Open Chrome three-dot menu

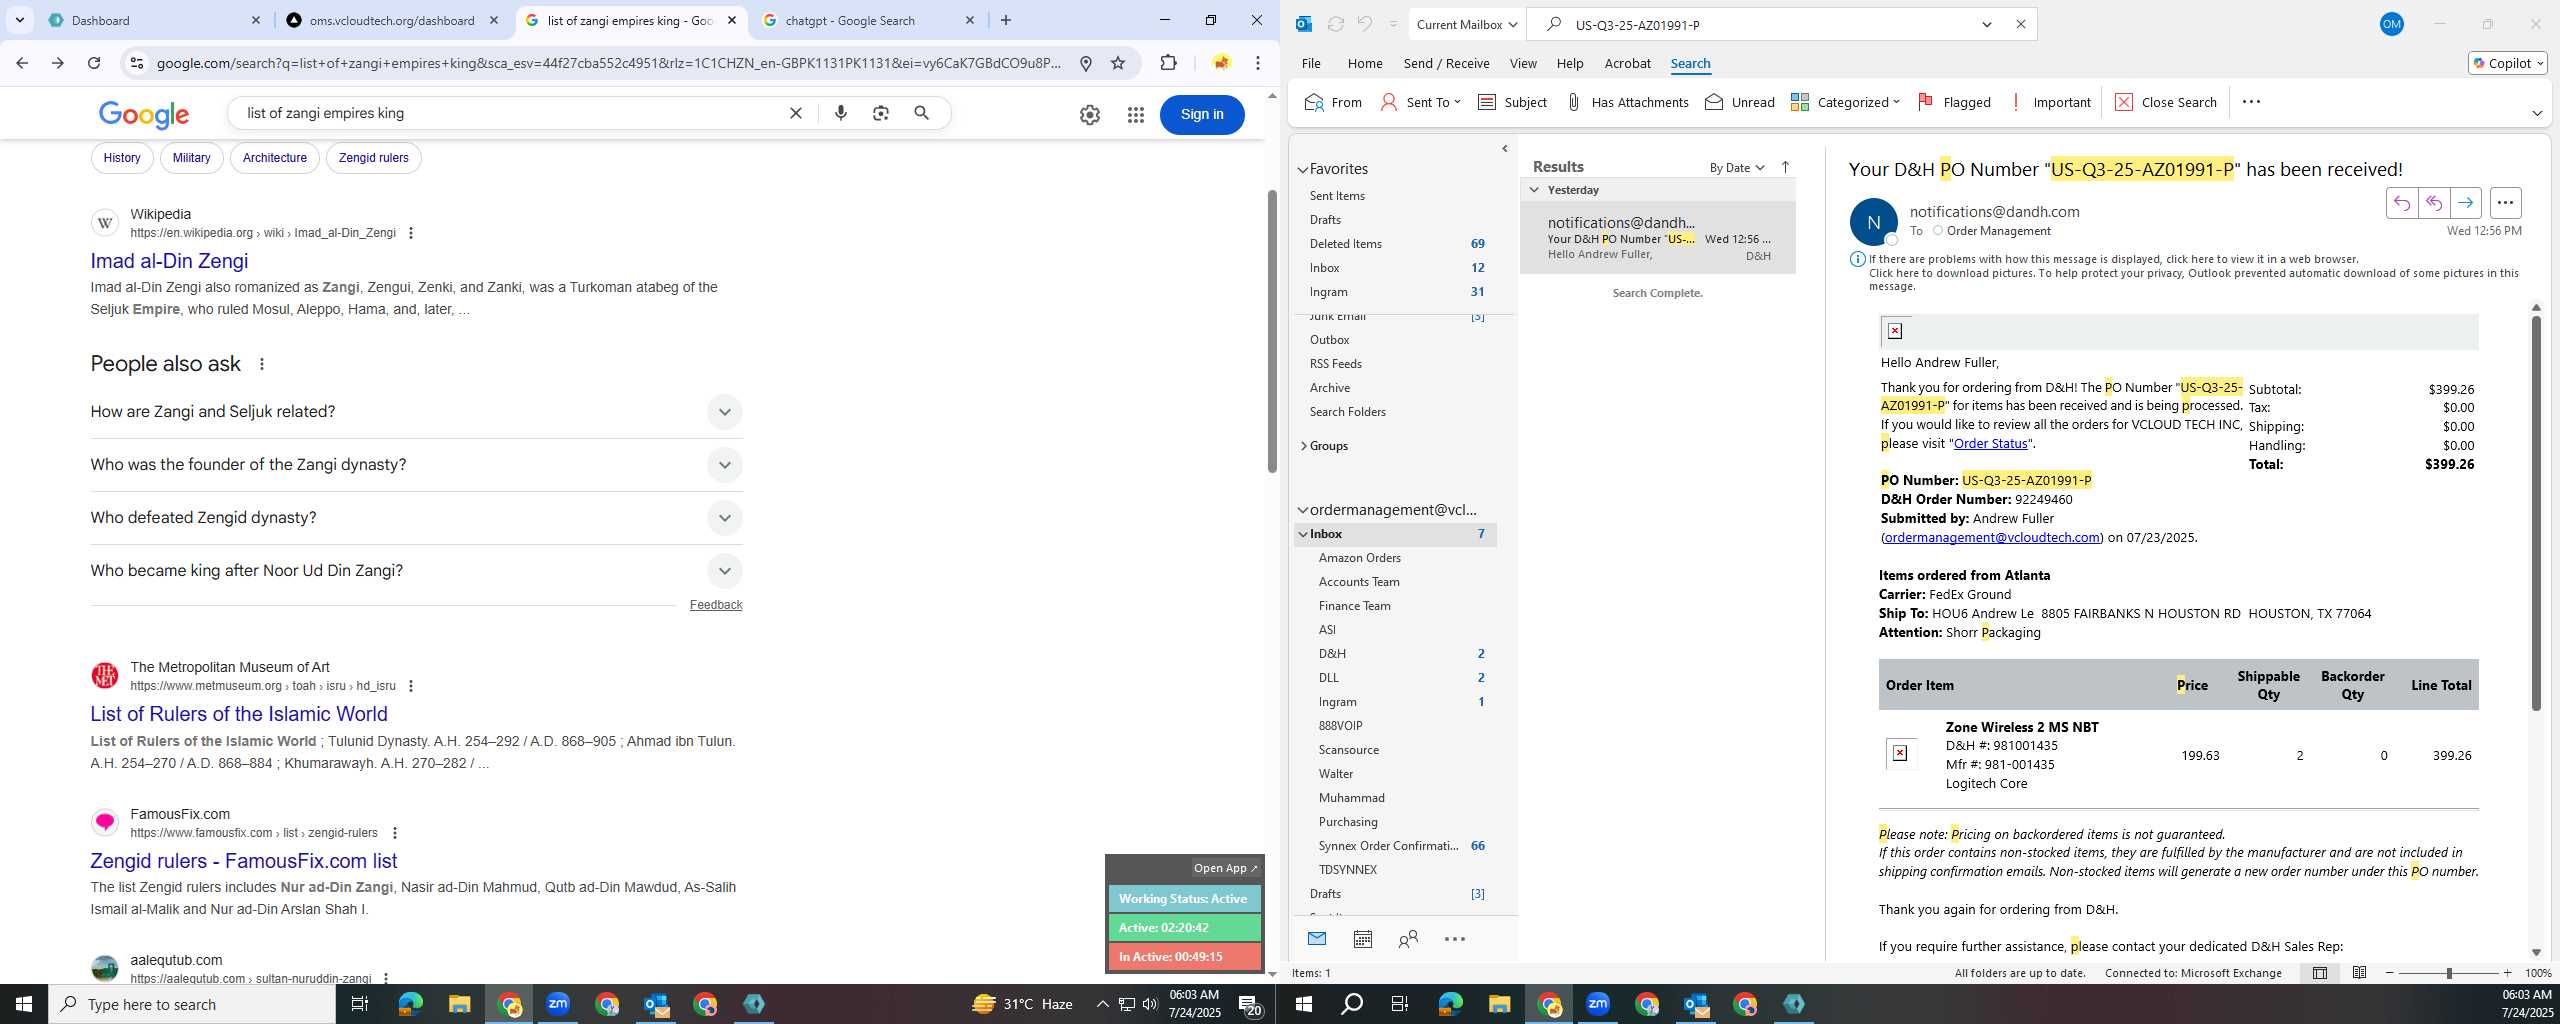click(1258, 63)
